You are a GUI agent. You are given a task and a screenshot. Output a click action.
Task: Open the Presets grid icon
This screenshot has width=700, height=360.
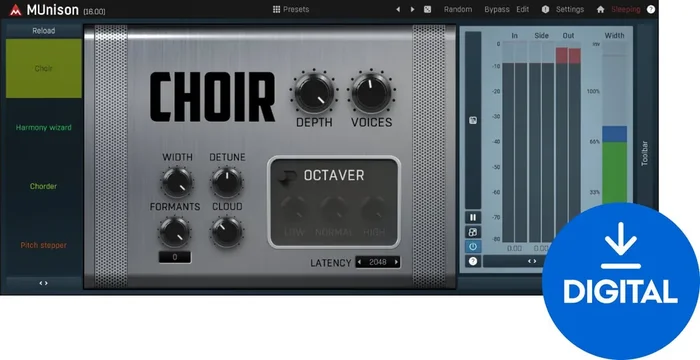(x=276, y=9)
